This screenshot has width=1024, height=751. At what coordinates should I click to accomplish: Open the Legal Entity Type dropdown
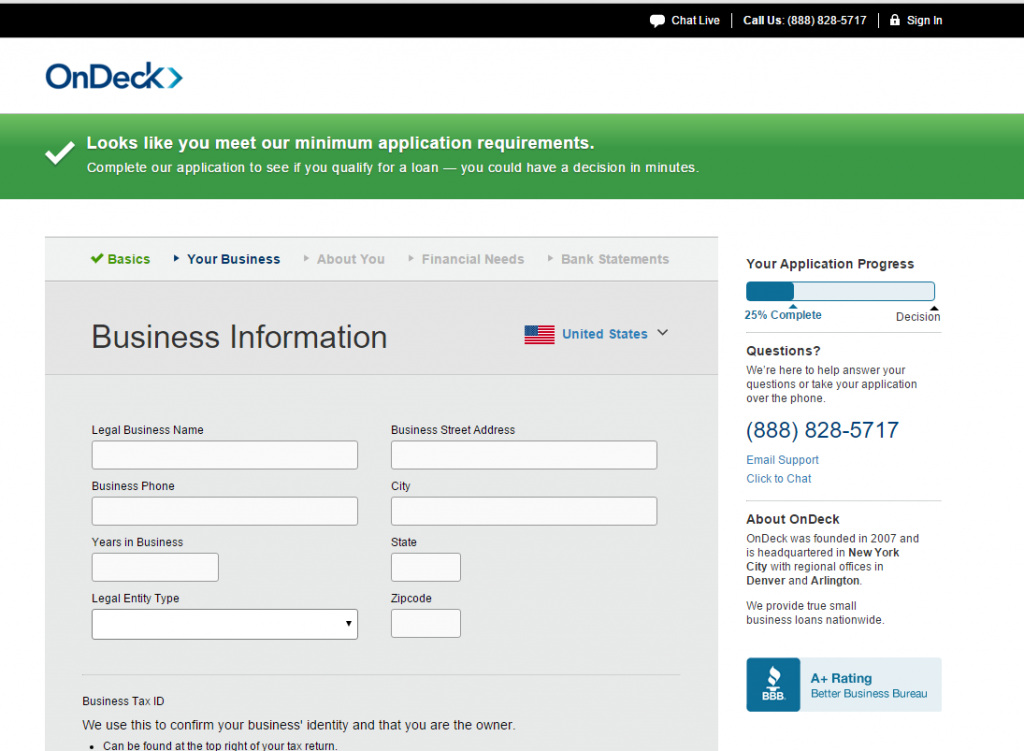[225, 624]
